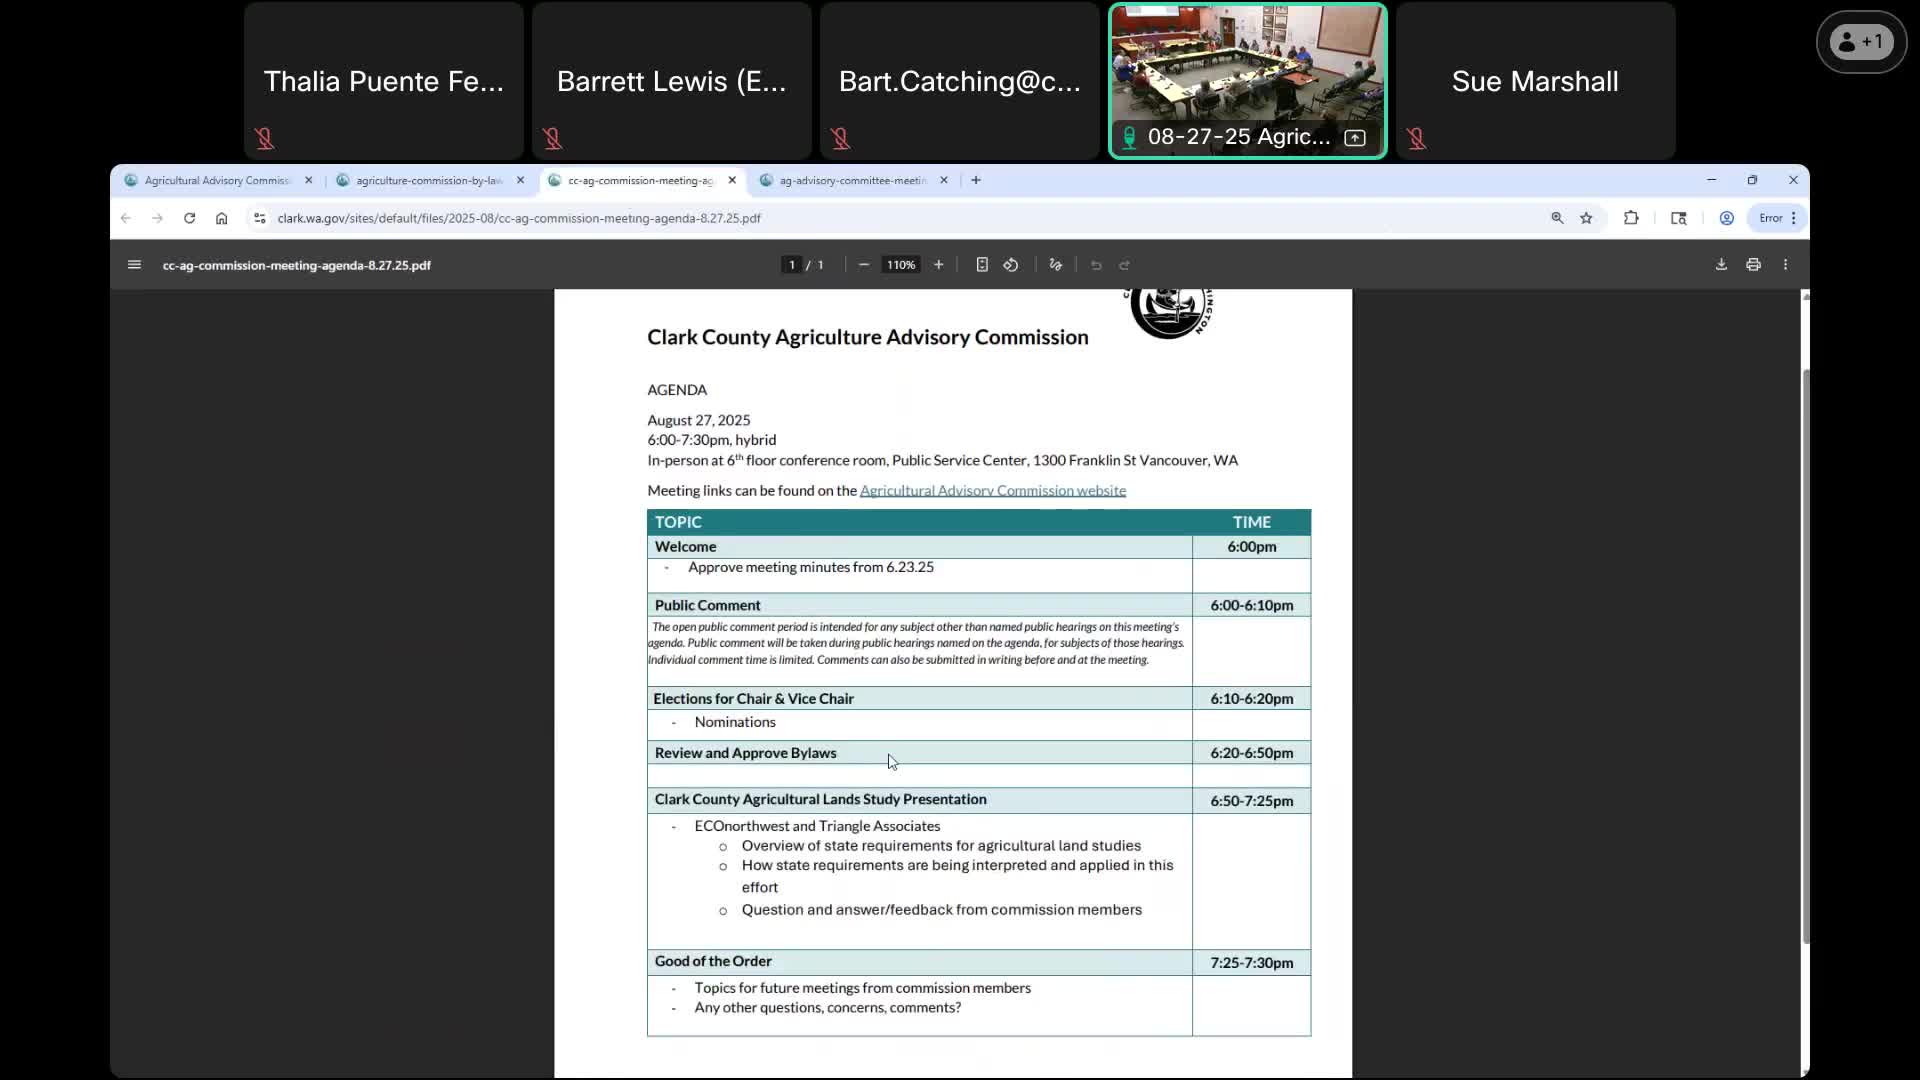Open Chrome Error menu button
The image size is (1920, 1080).
[1777, 218]
